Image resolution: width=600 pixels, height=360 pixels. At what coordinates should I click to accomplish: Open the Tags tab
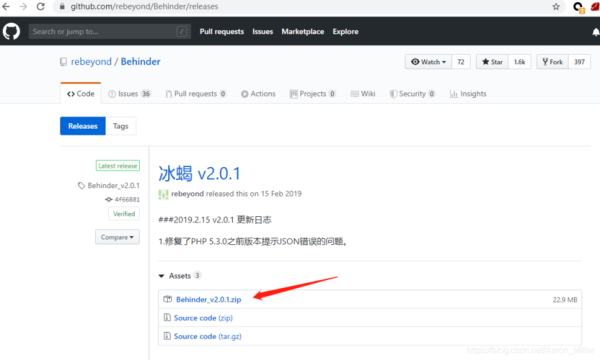click(x=121, y=126)
